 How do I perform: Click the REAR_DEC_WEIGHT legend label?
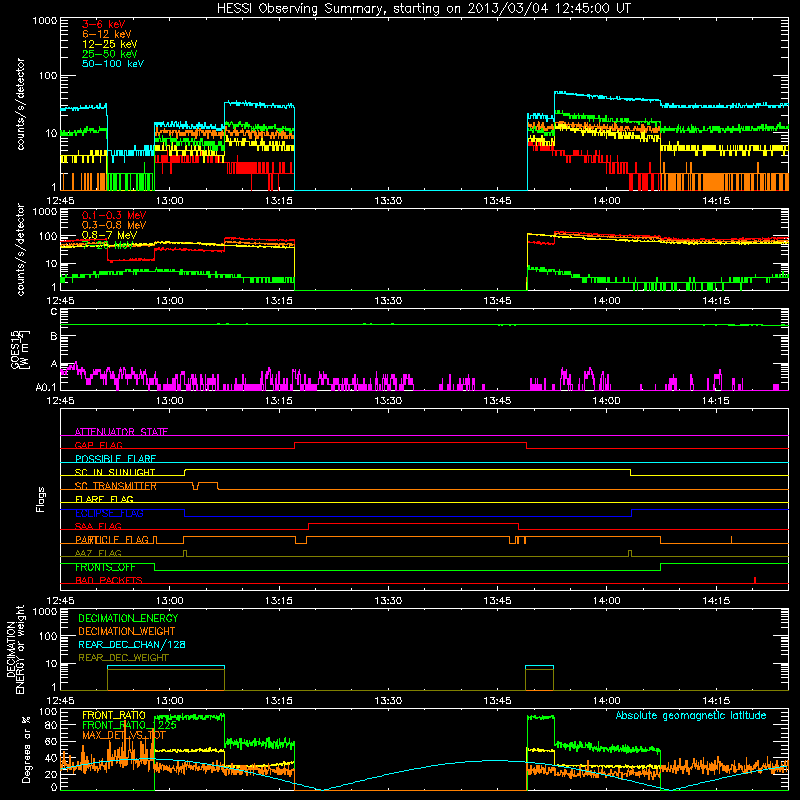tap(123, 658)
